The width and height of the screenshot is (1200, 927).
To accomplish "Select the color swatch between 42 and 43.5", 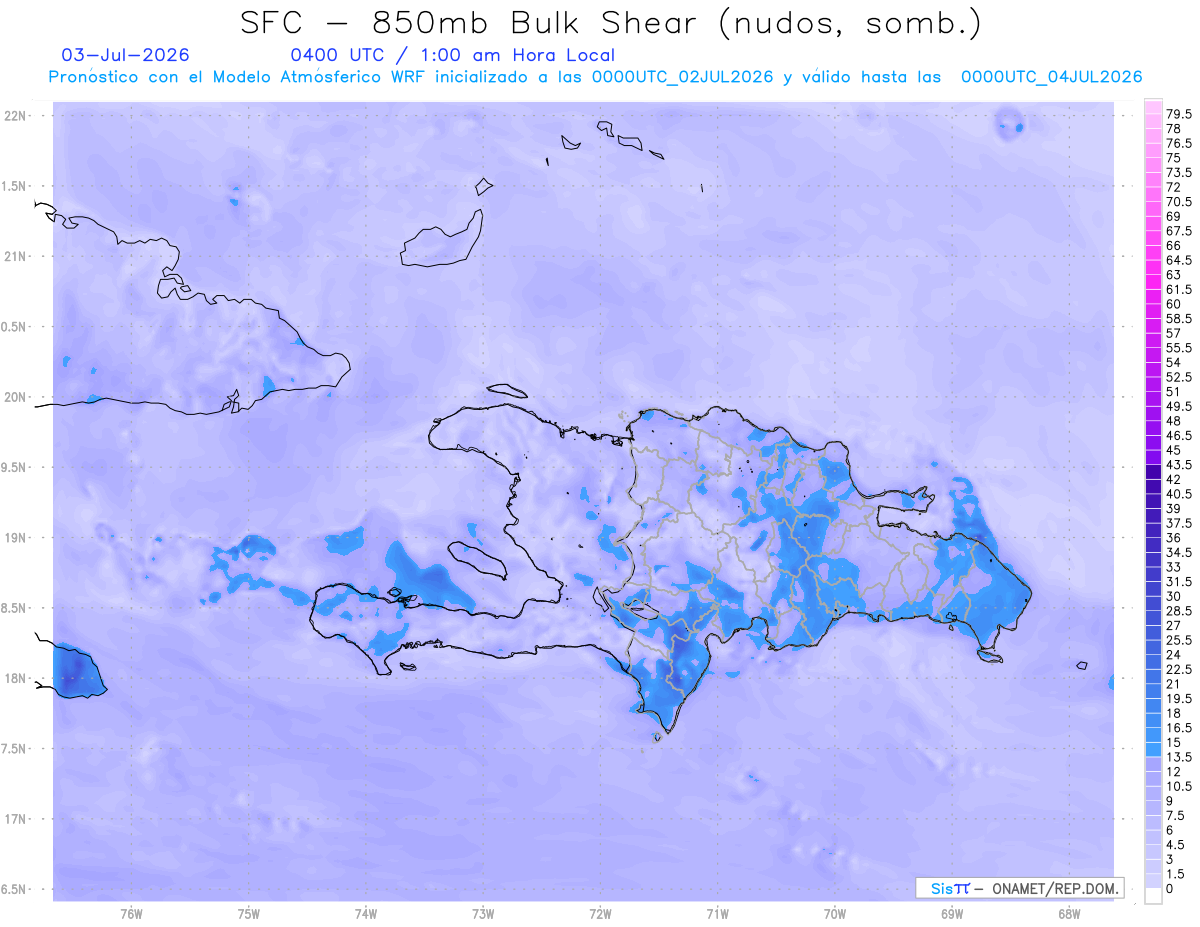I will [1153, 472].
